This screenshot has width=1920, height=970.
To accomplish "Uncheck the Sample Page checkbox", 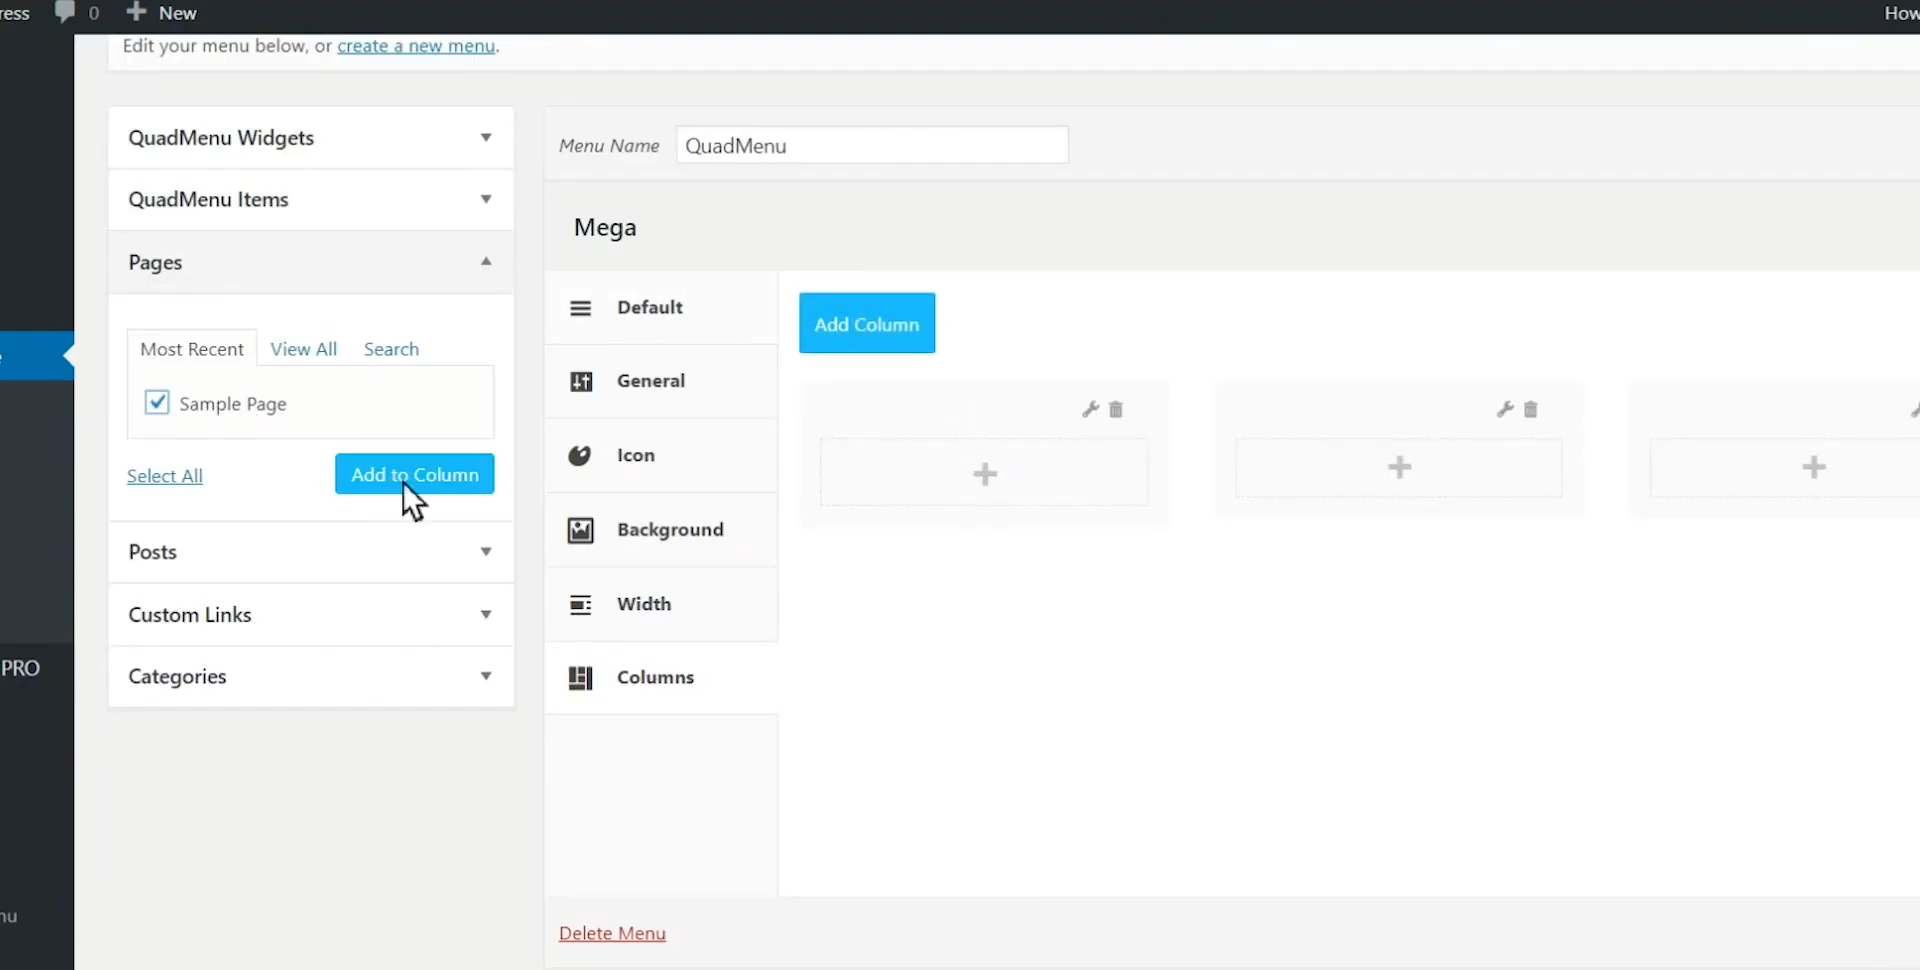I will [157, 402].
